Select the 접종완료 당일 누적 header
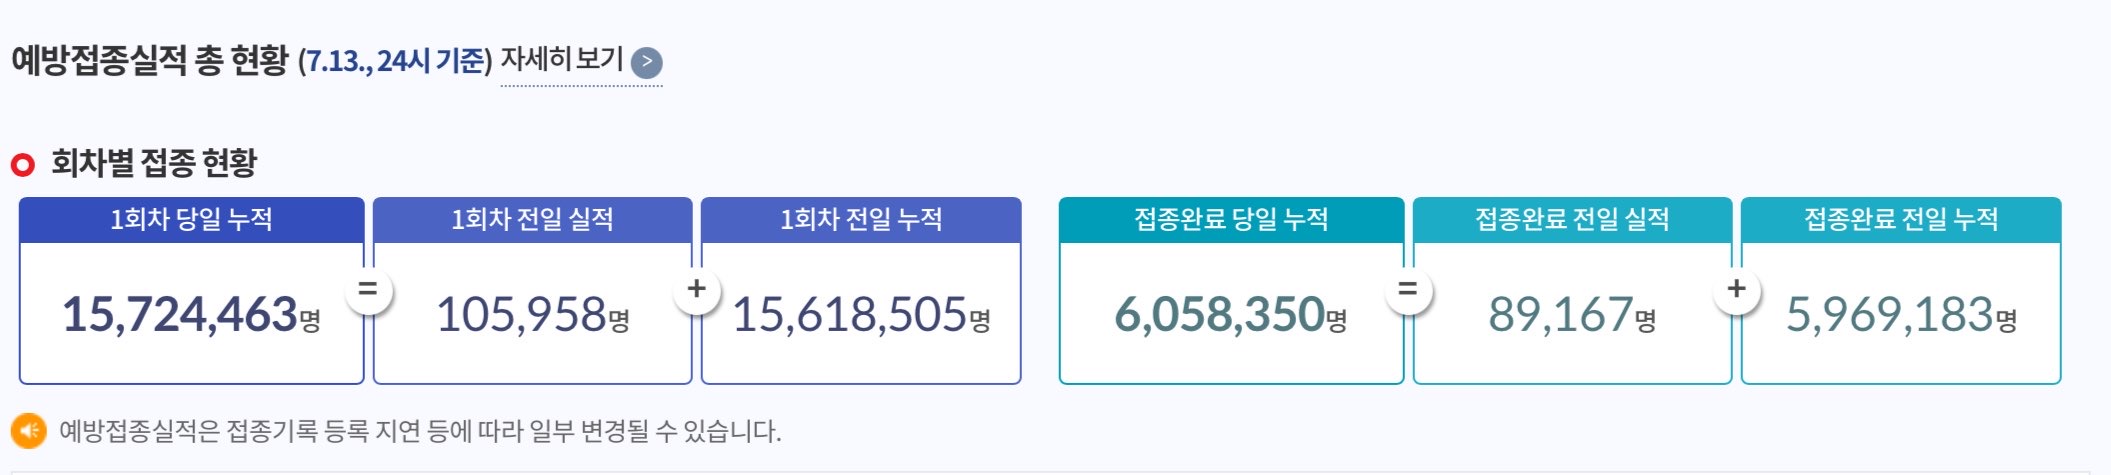 (1231, 220)
